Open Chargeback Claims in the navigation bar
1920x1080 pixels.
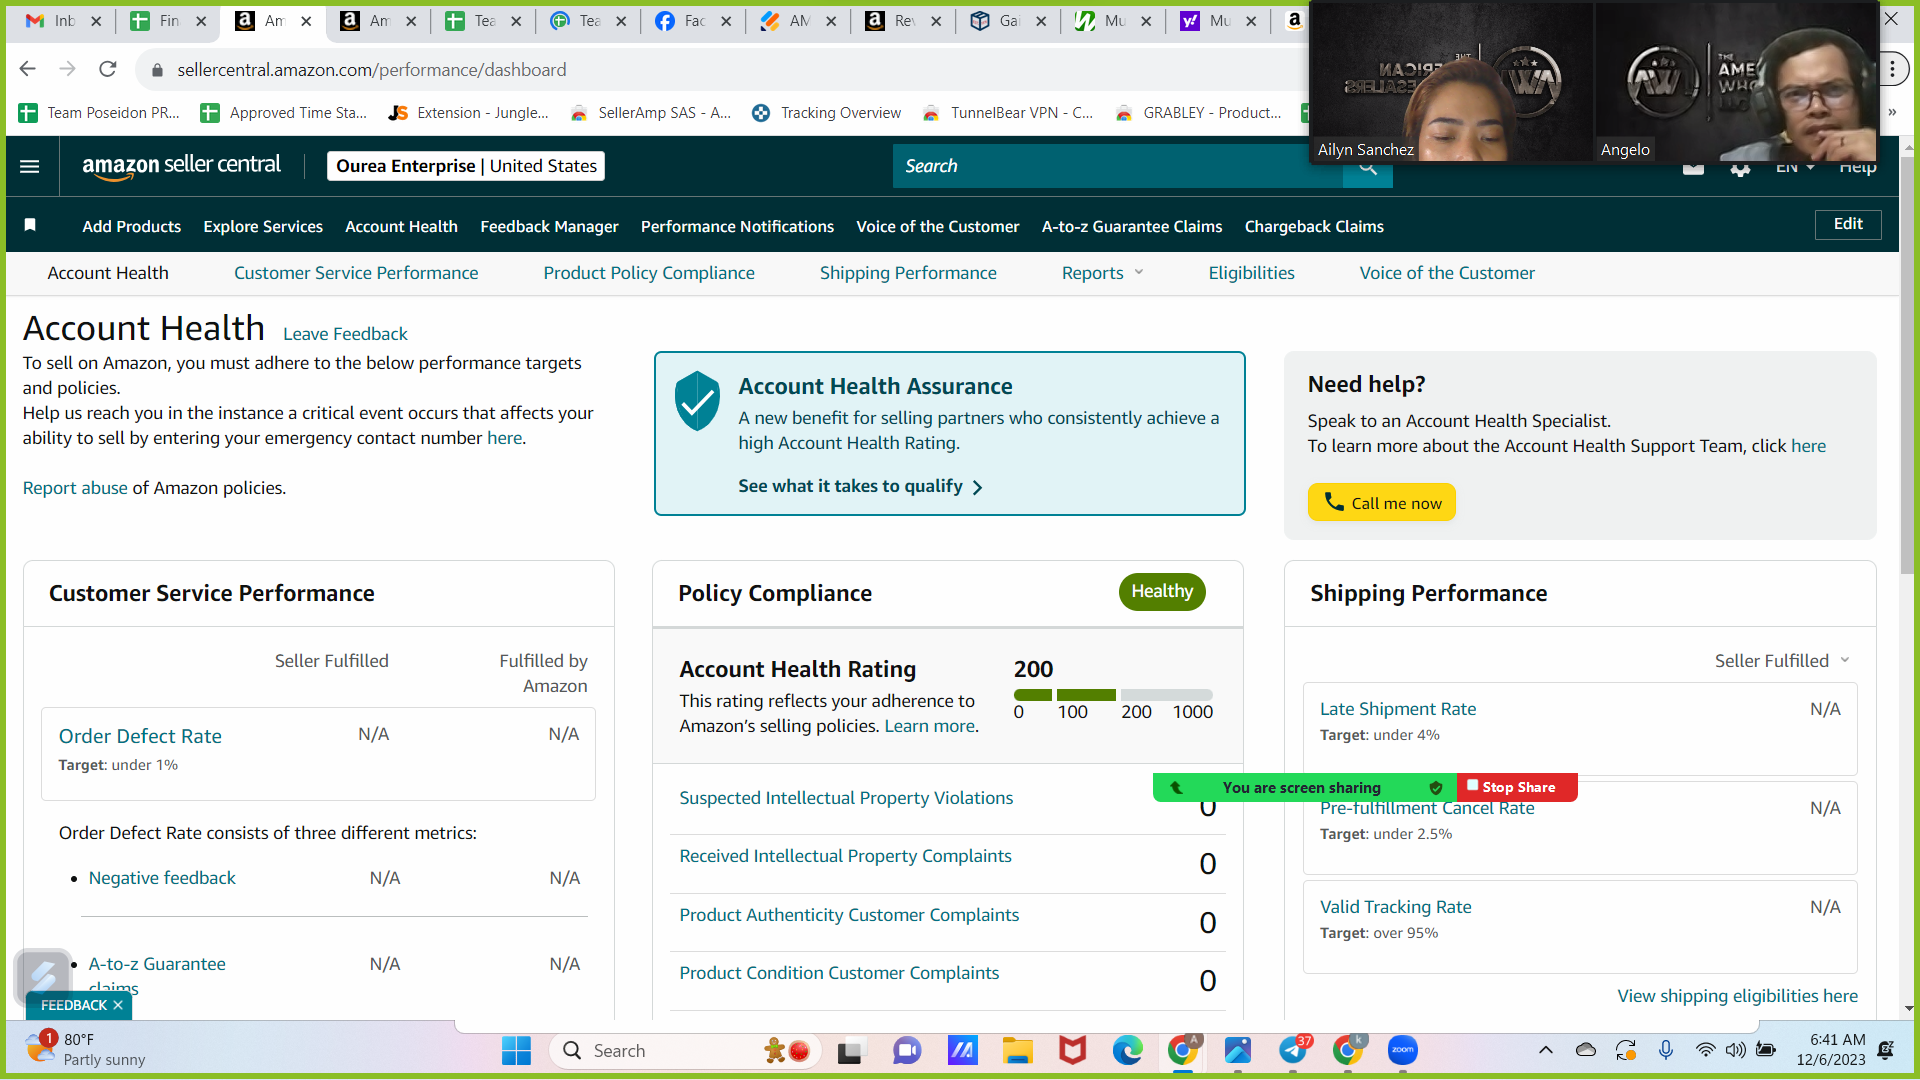pyautogui.click(x=1314, y=227)
